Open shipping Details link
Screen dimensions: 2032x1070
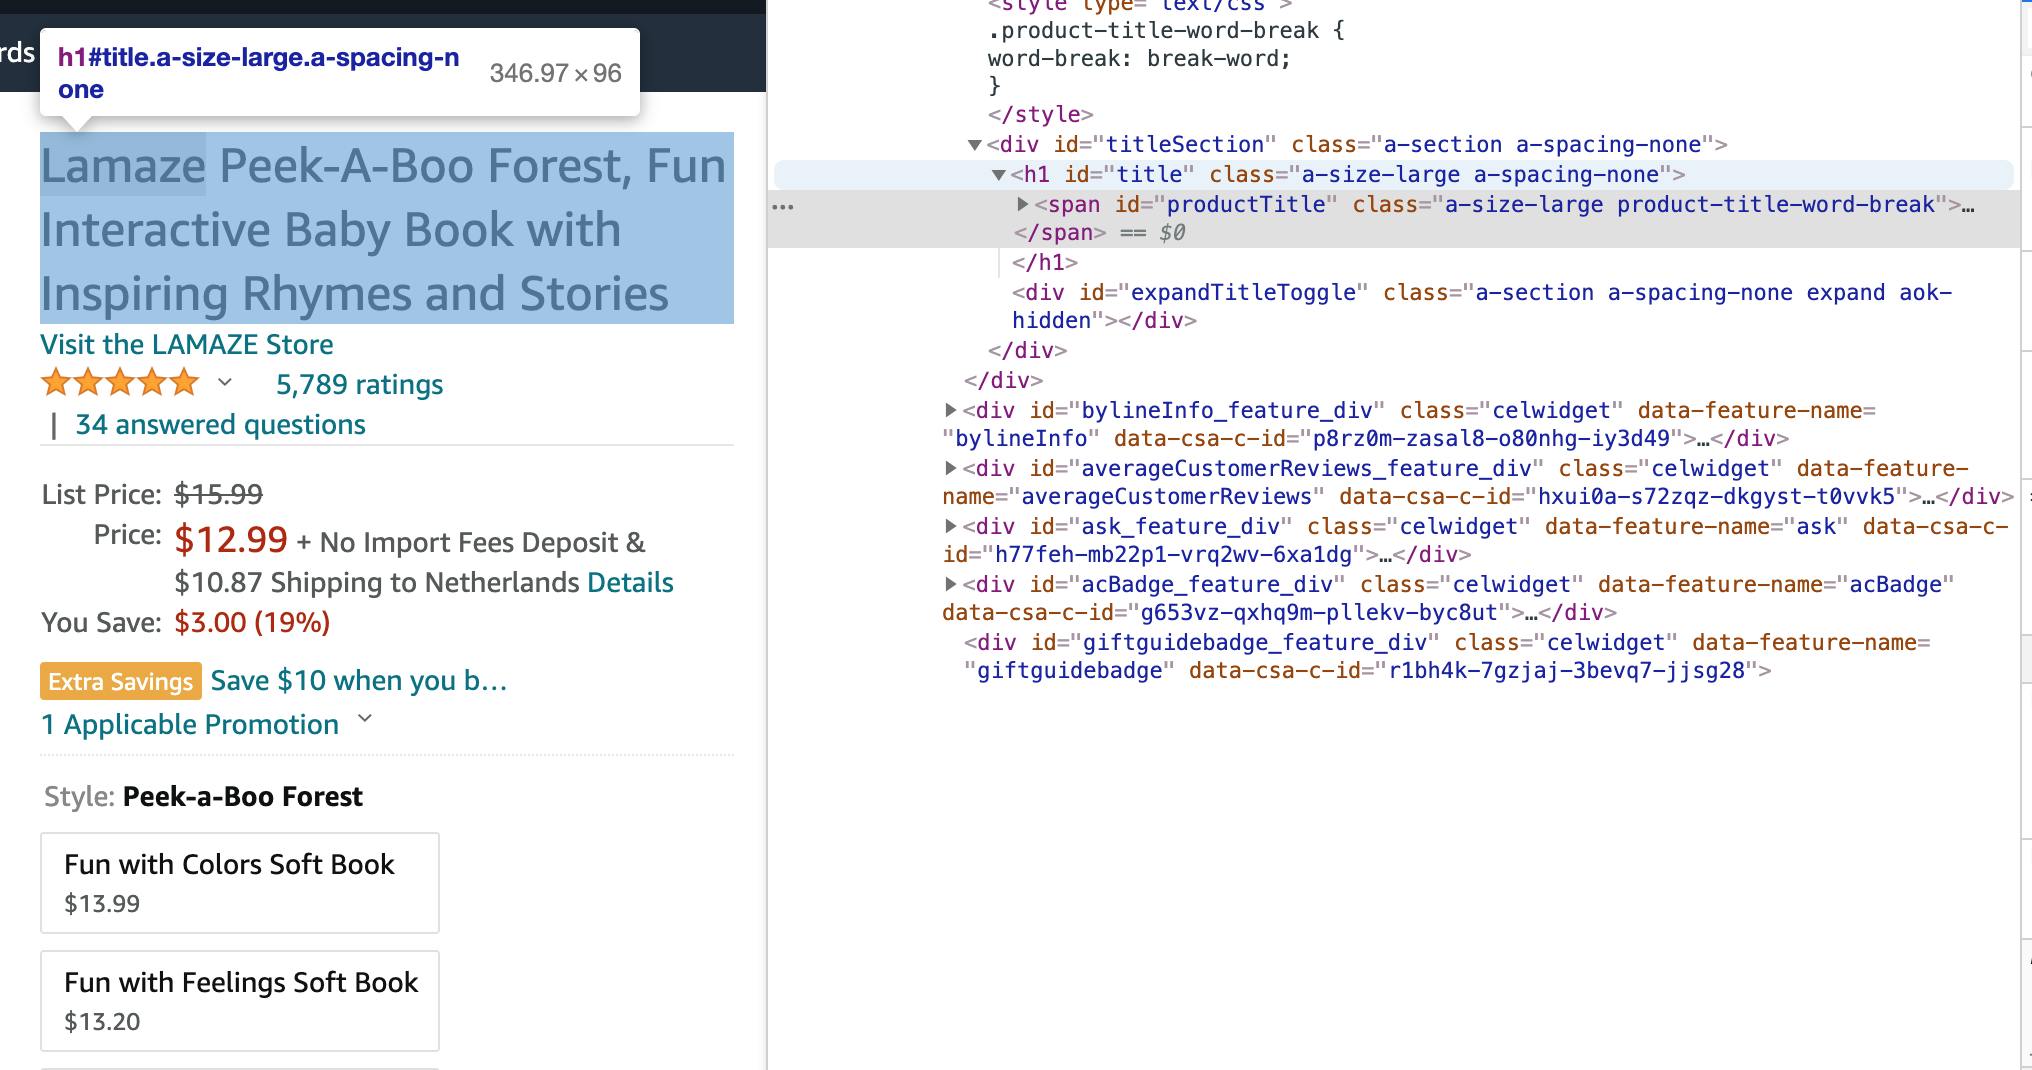tap(630, 582)
